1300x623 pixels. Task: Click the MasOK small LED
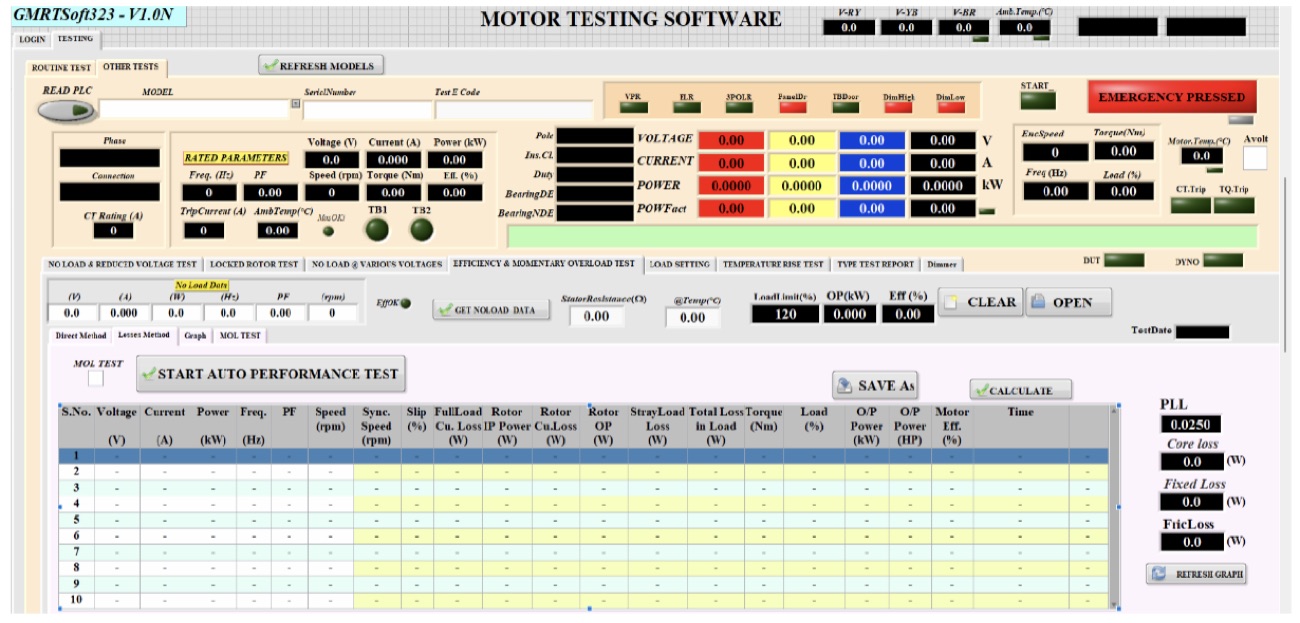(328, 231)
